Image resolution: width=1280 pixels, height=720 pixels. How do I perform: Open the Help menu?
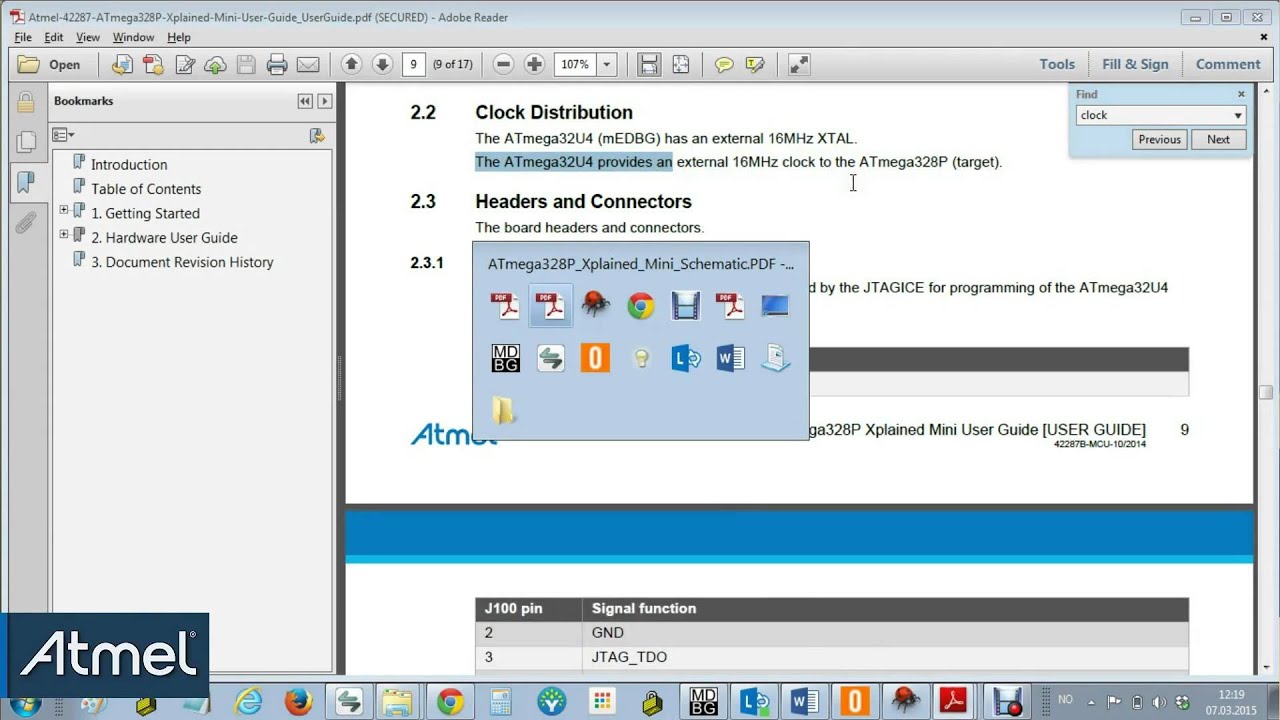pos(179,37)
